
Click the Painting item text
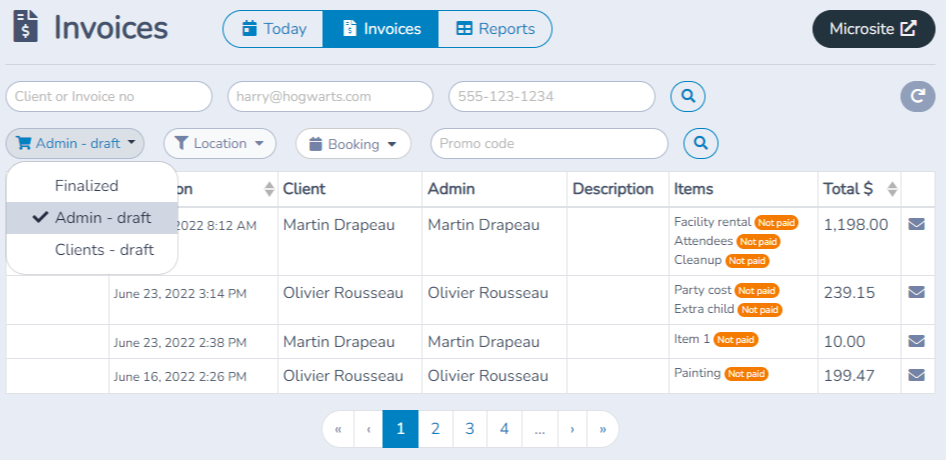[697, 373]
